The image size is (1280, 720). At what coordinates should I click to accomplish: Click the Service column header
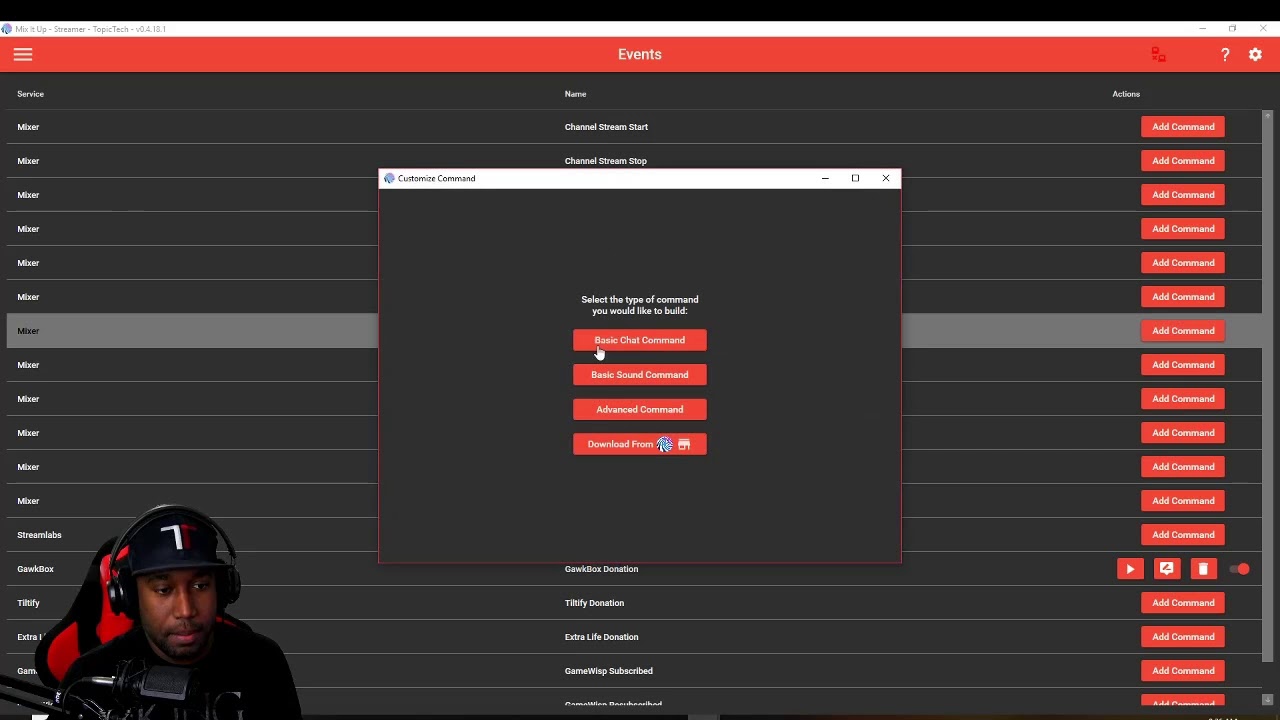coord(30,94)
